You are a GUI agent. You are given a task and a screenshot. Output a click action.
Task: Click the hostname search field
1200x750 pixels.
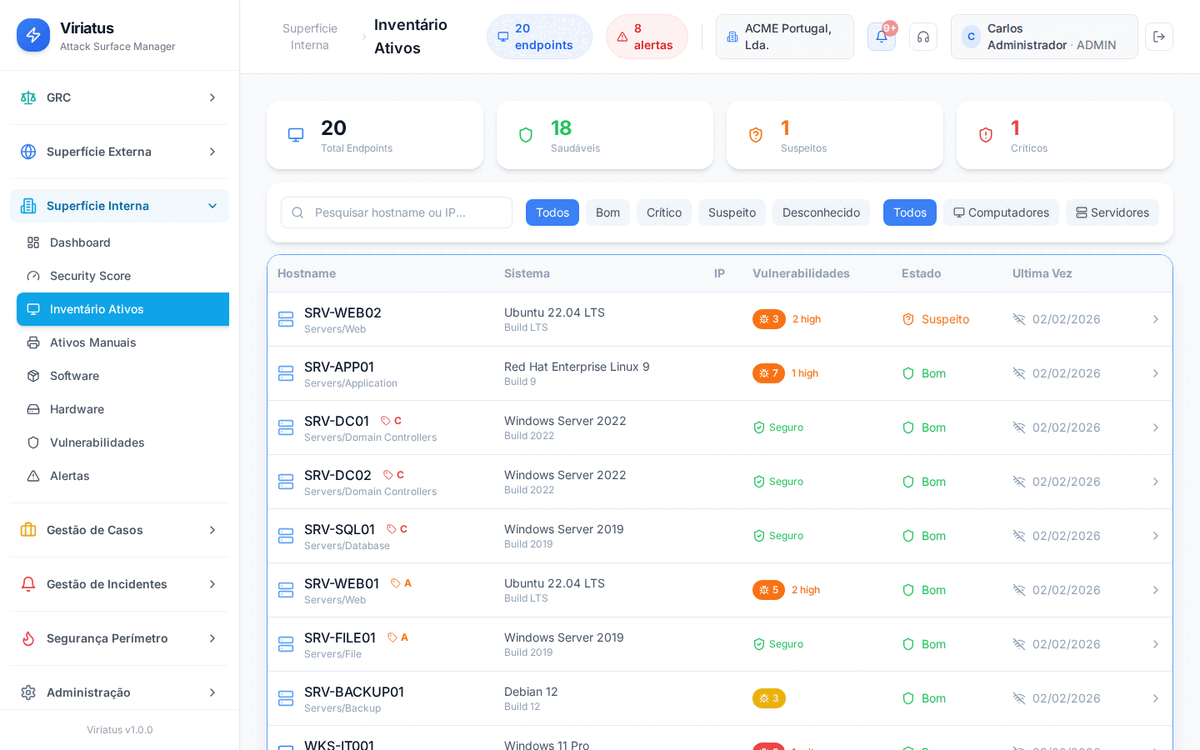coord(396,212)
